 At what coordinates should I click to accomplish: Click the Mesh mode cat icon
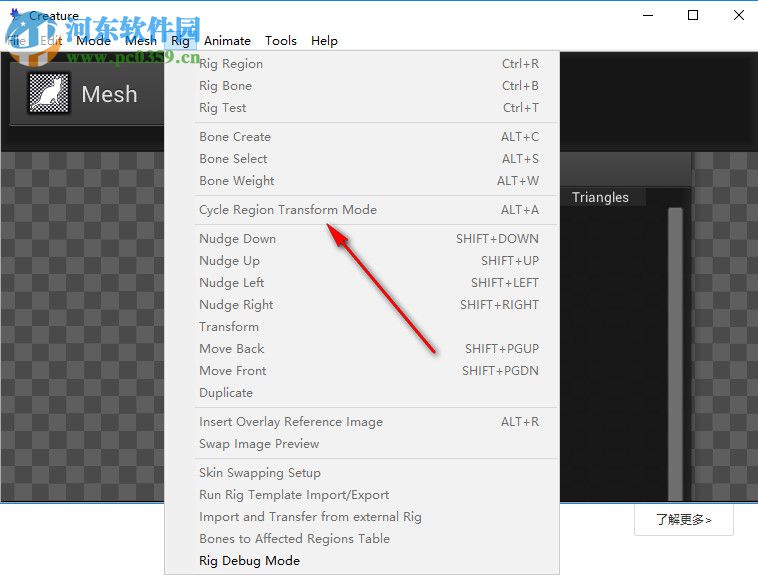pyautogui.click(x=48, y=93)
